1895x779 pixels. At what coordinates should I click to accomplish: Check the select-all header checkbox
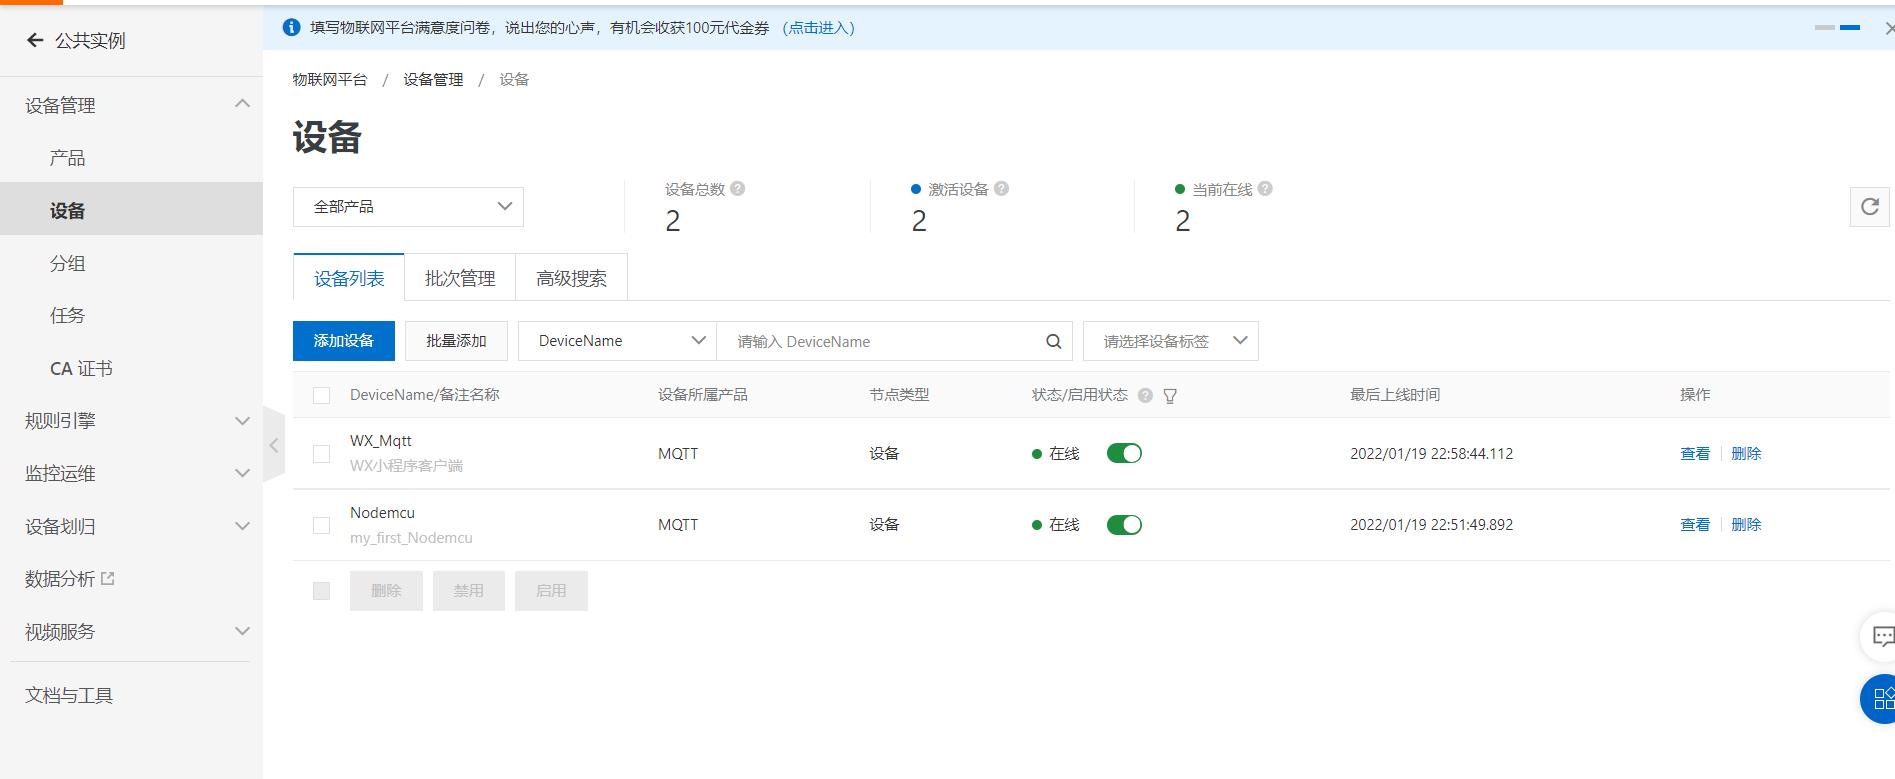pos(321,395)
